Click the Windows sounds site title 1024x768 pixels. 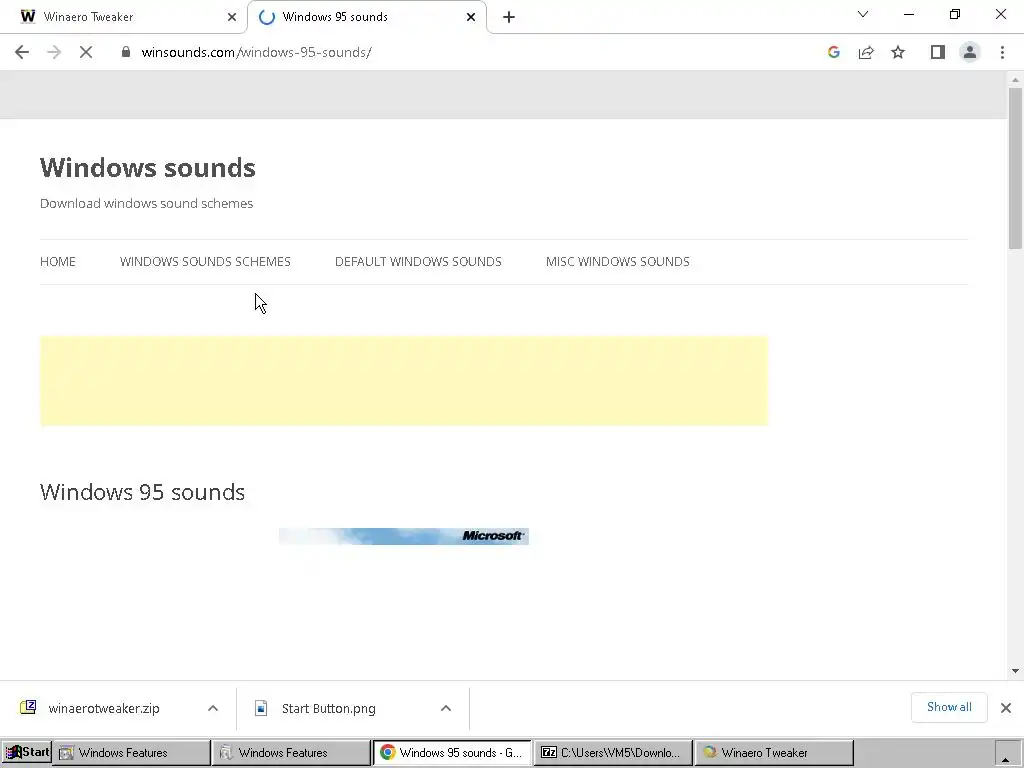(x=148, y=168)
